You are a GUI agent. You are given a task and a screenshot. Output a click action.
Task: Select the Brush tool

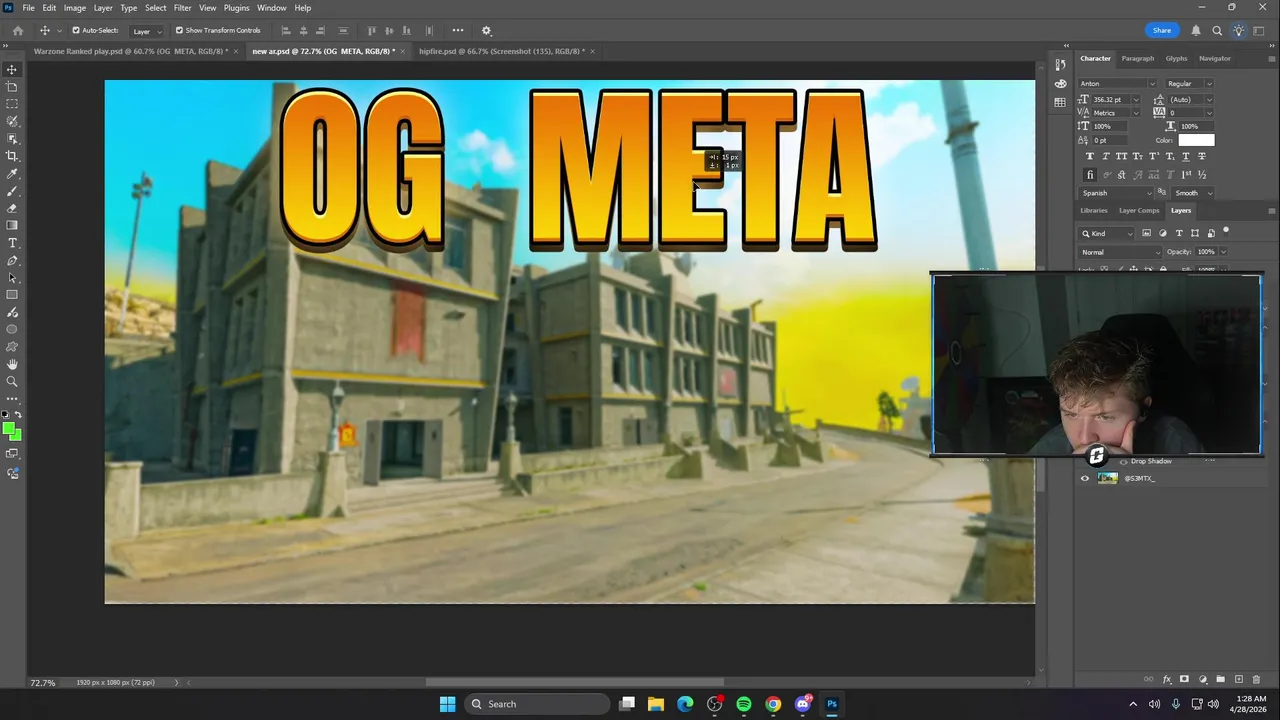coord(12,190)
